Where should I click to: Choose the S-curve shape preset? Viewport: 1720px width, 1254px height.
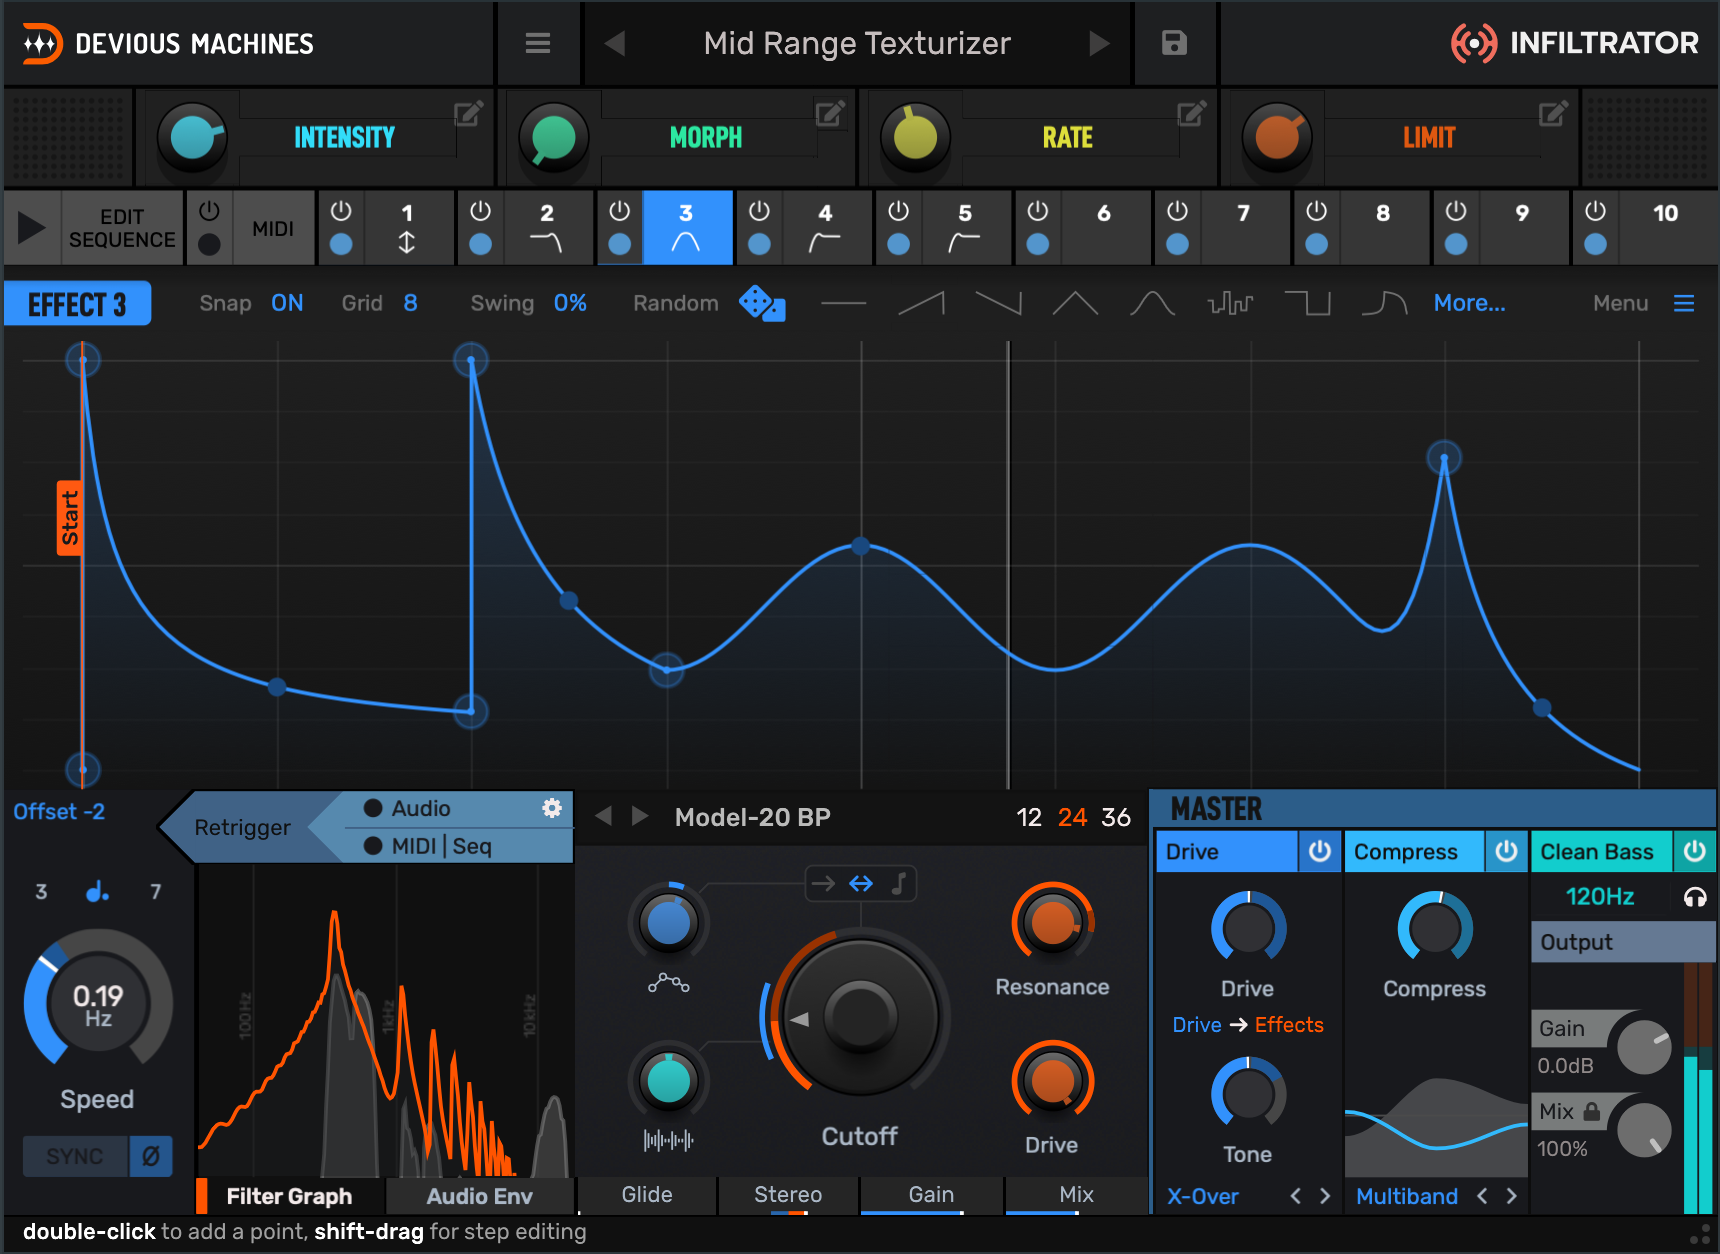(x=1385, y=303)
